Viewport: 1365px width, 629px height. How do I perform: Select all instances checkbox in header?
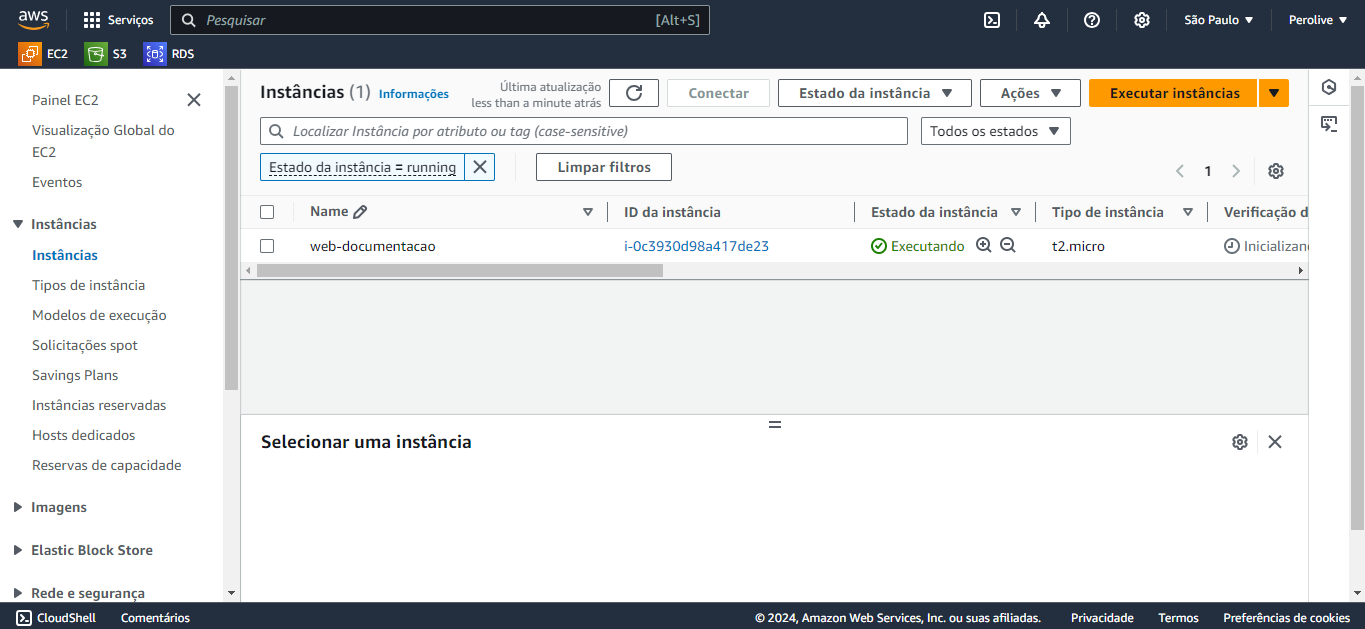point(267,212)
